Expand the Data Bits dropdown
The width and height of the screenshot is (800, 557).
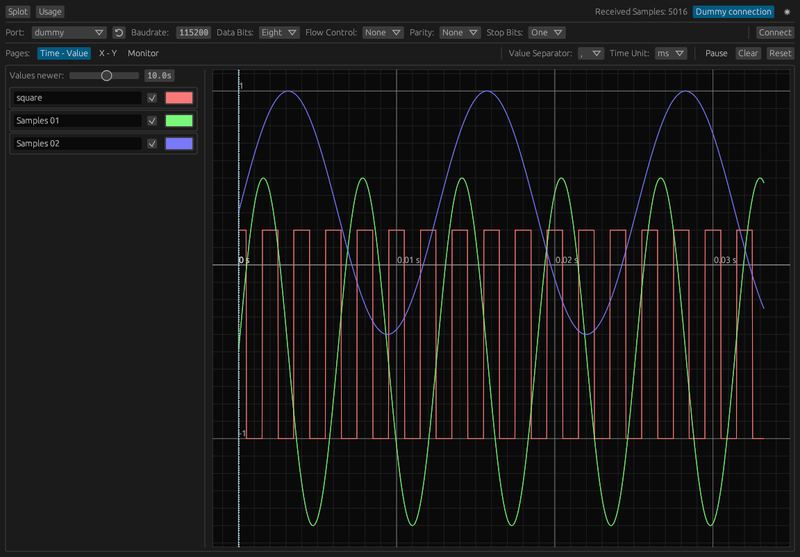[278, 32]
